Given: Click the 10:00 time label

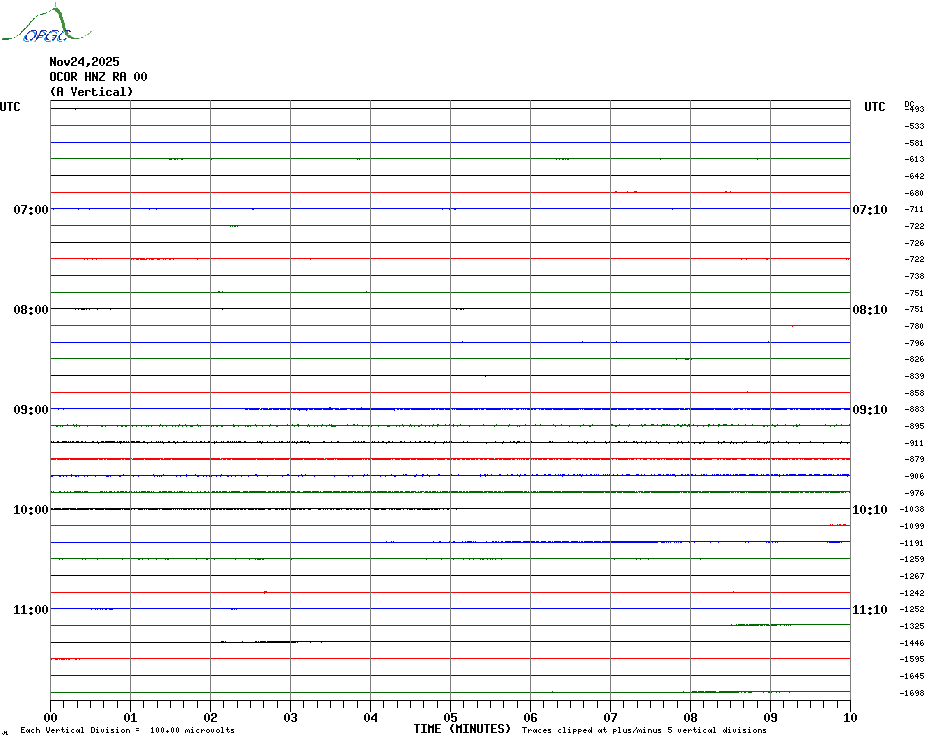Looking at the screenshot, I should click(x=30, y=510).
